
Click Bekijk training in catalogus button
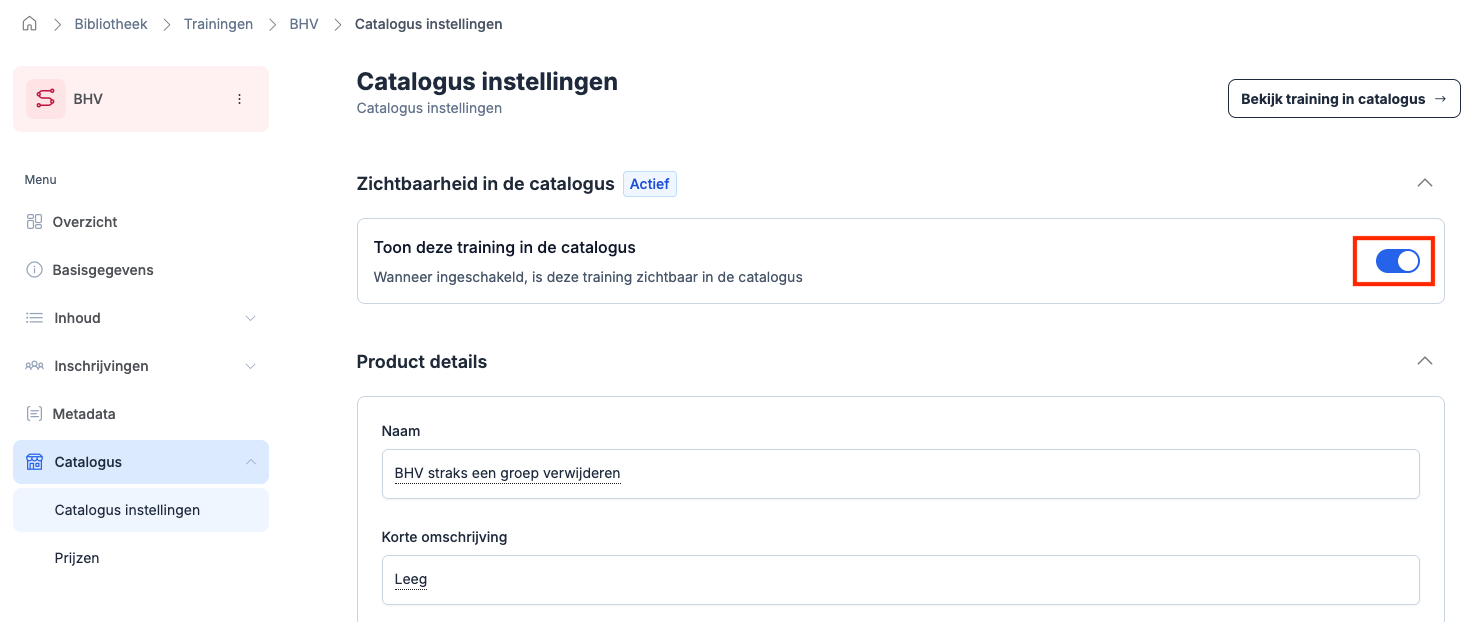tap(1343, 99)
